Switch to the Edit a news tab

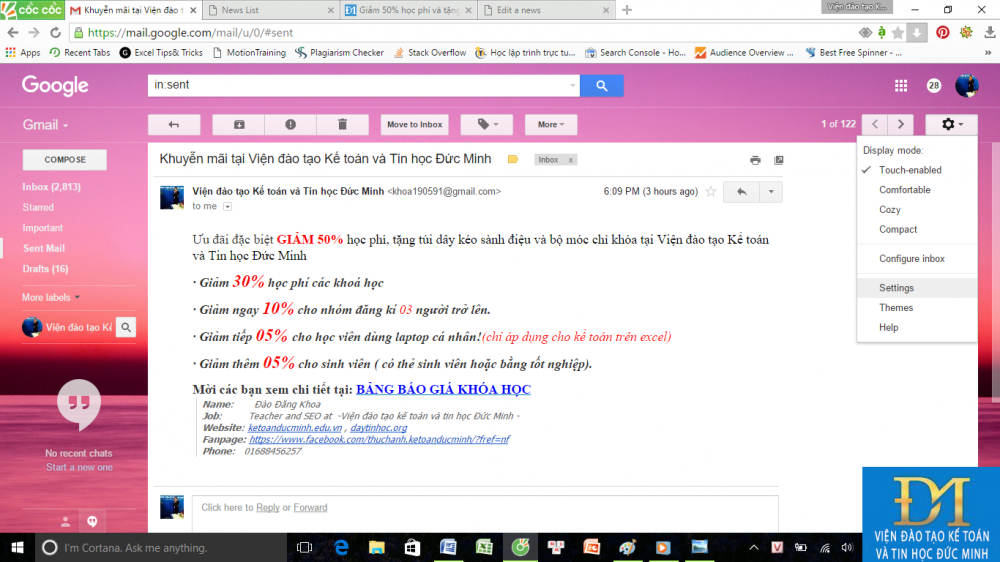click(x=546, y=10)
